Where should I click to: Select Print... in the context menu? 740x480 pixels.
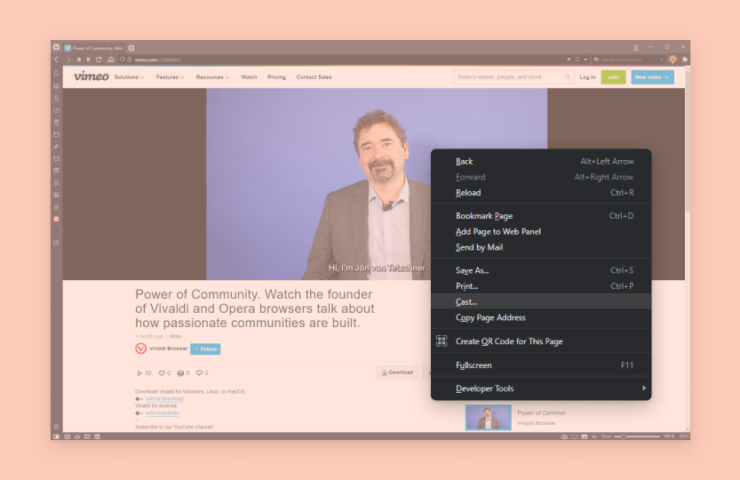click(x=541, y=286)
